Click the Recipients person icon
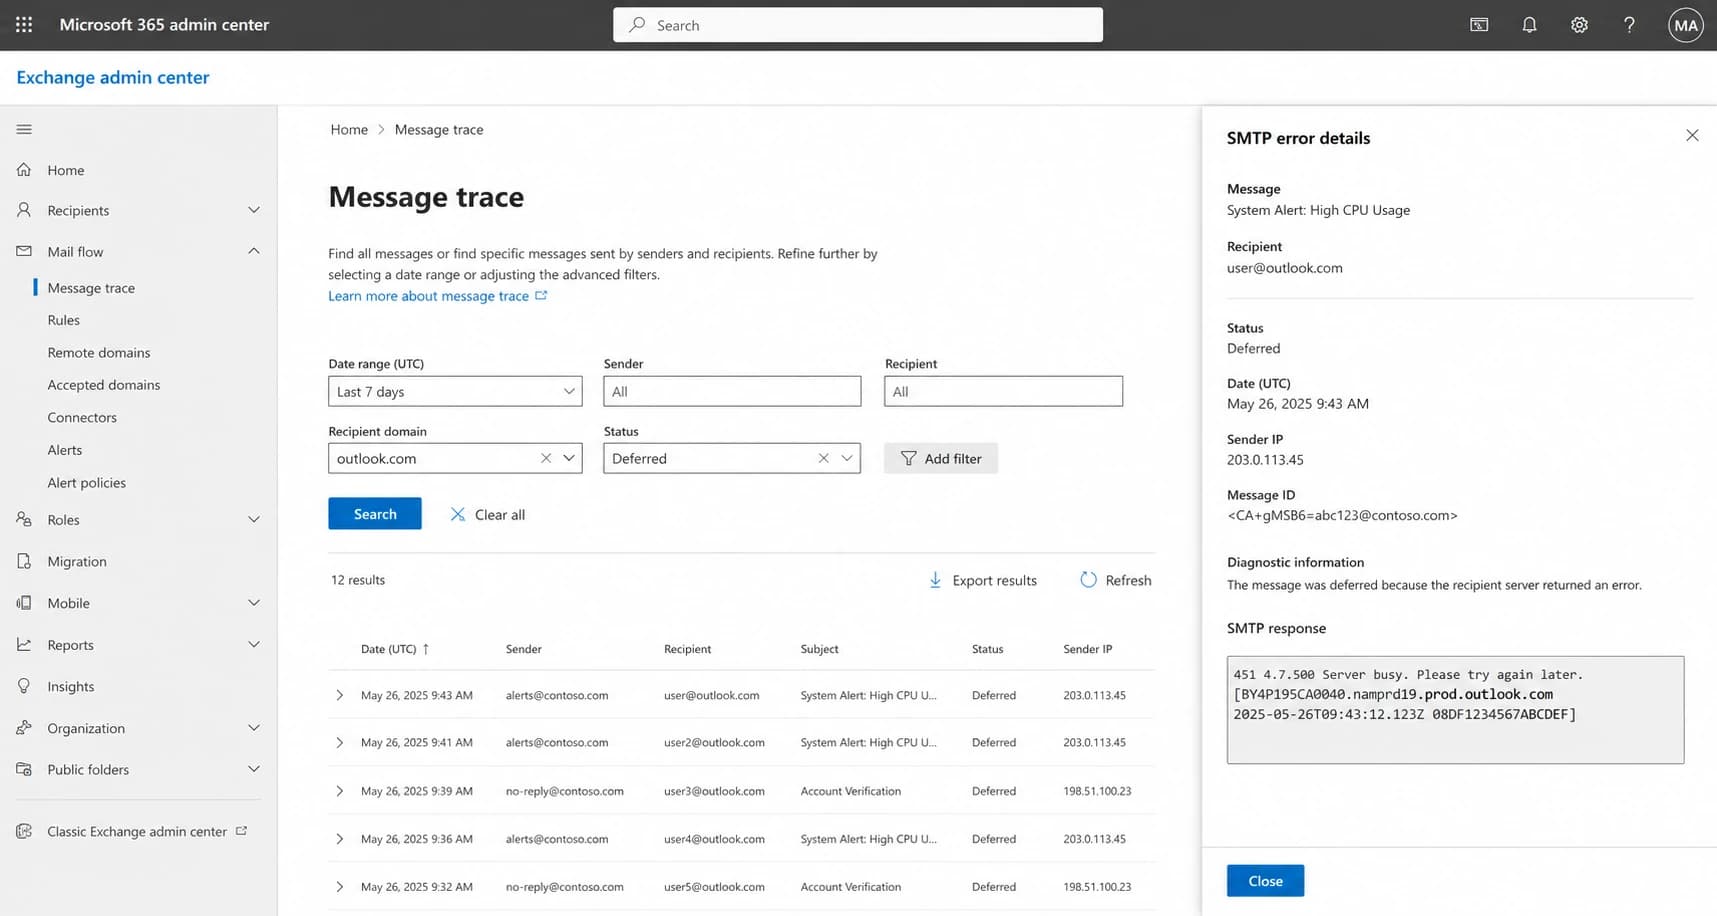Image resolution: width=1717 pixels, height=916 pixels. (x=24, y=210)
